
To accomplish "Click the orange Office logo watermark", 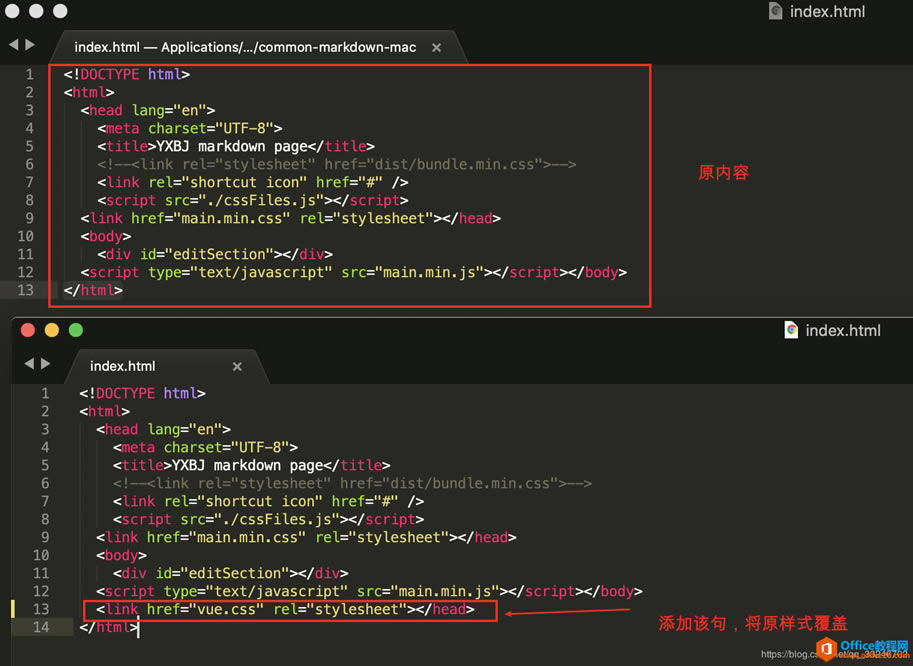I will tap(826, 649).
